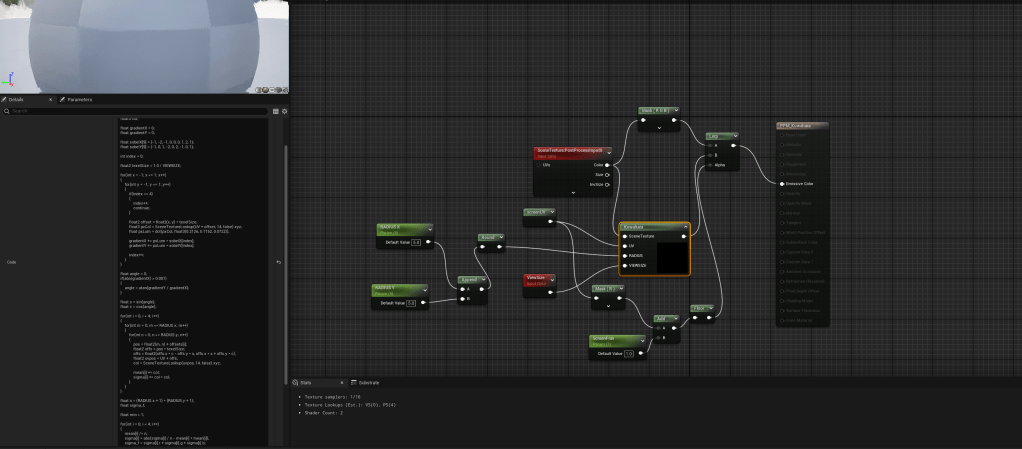Click the search magnifier icon in Details
The height and width of the screenshot is (449, 1022).
click(6, 111)
